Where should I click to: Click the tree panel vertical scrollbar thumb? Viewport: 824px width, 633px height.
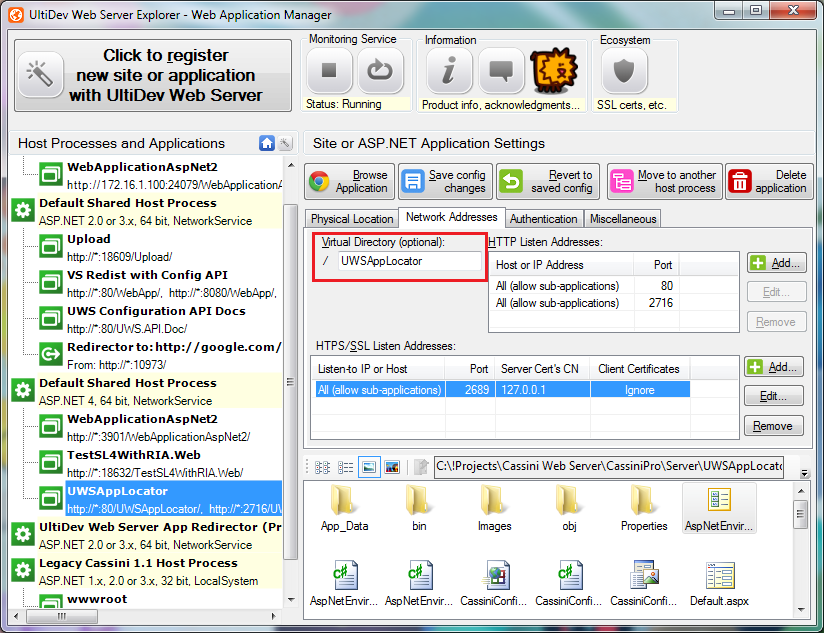(x=290, y=381)
